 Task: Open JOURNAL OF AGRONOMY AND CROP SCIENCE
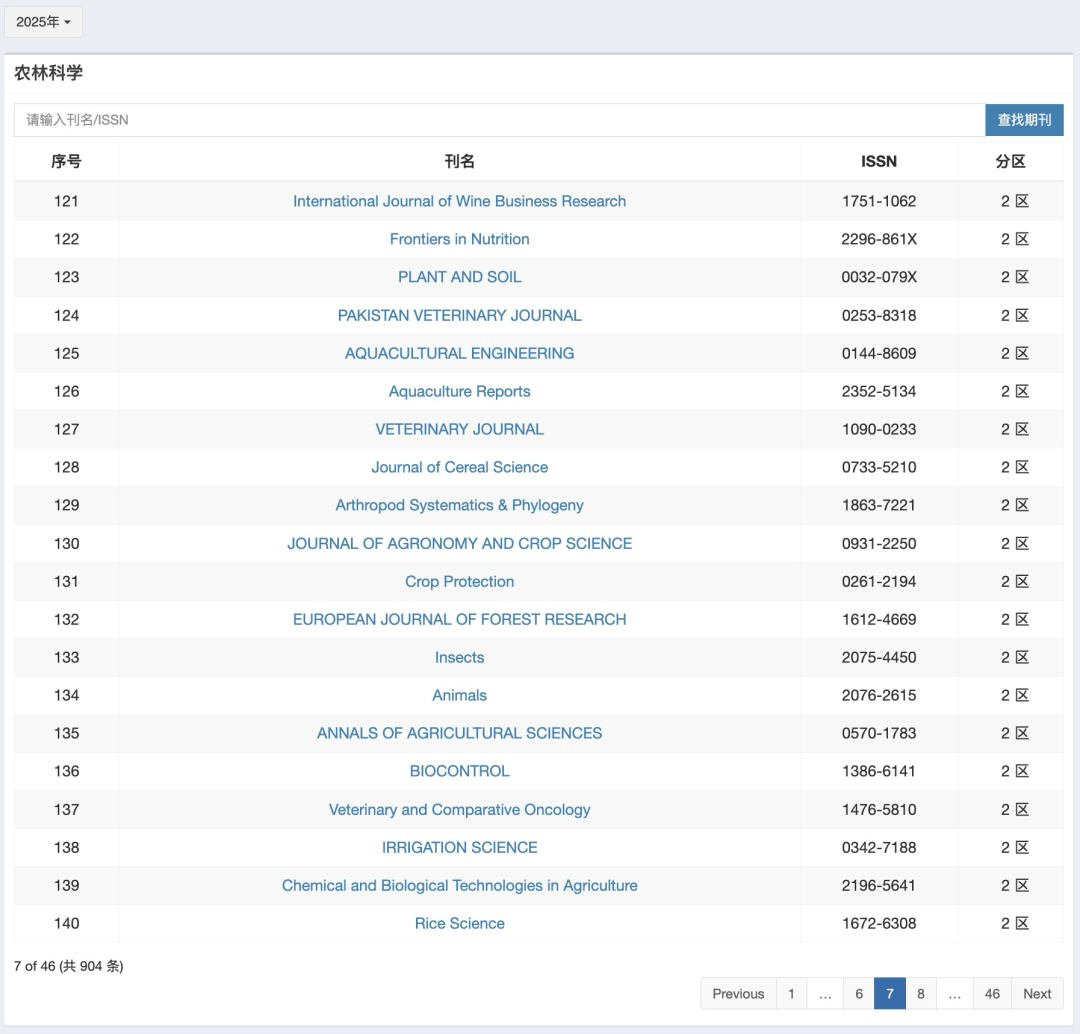click(459, 544)
